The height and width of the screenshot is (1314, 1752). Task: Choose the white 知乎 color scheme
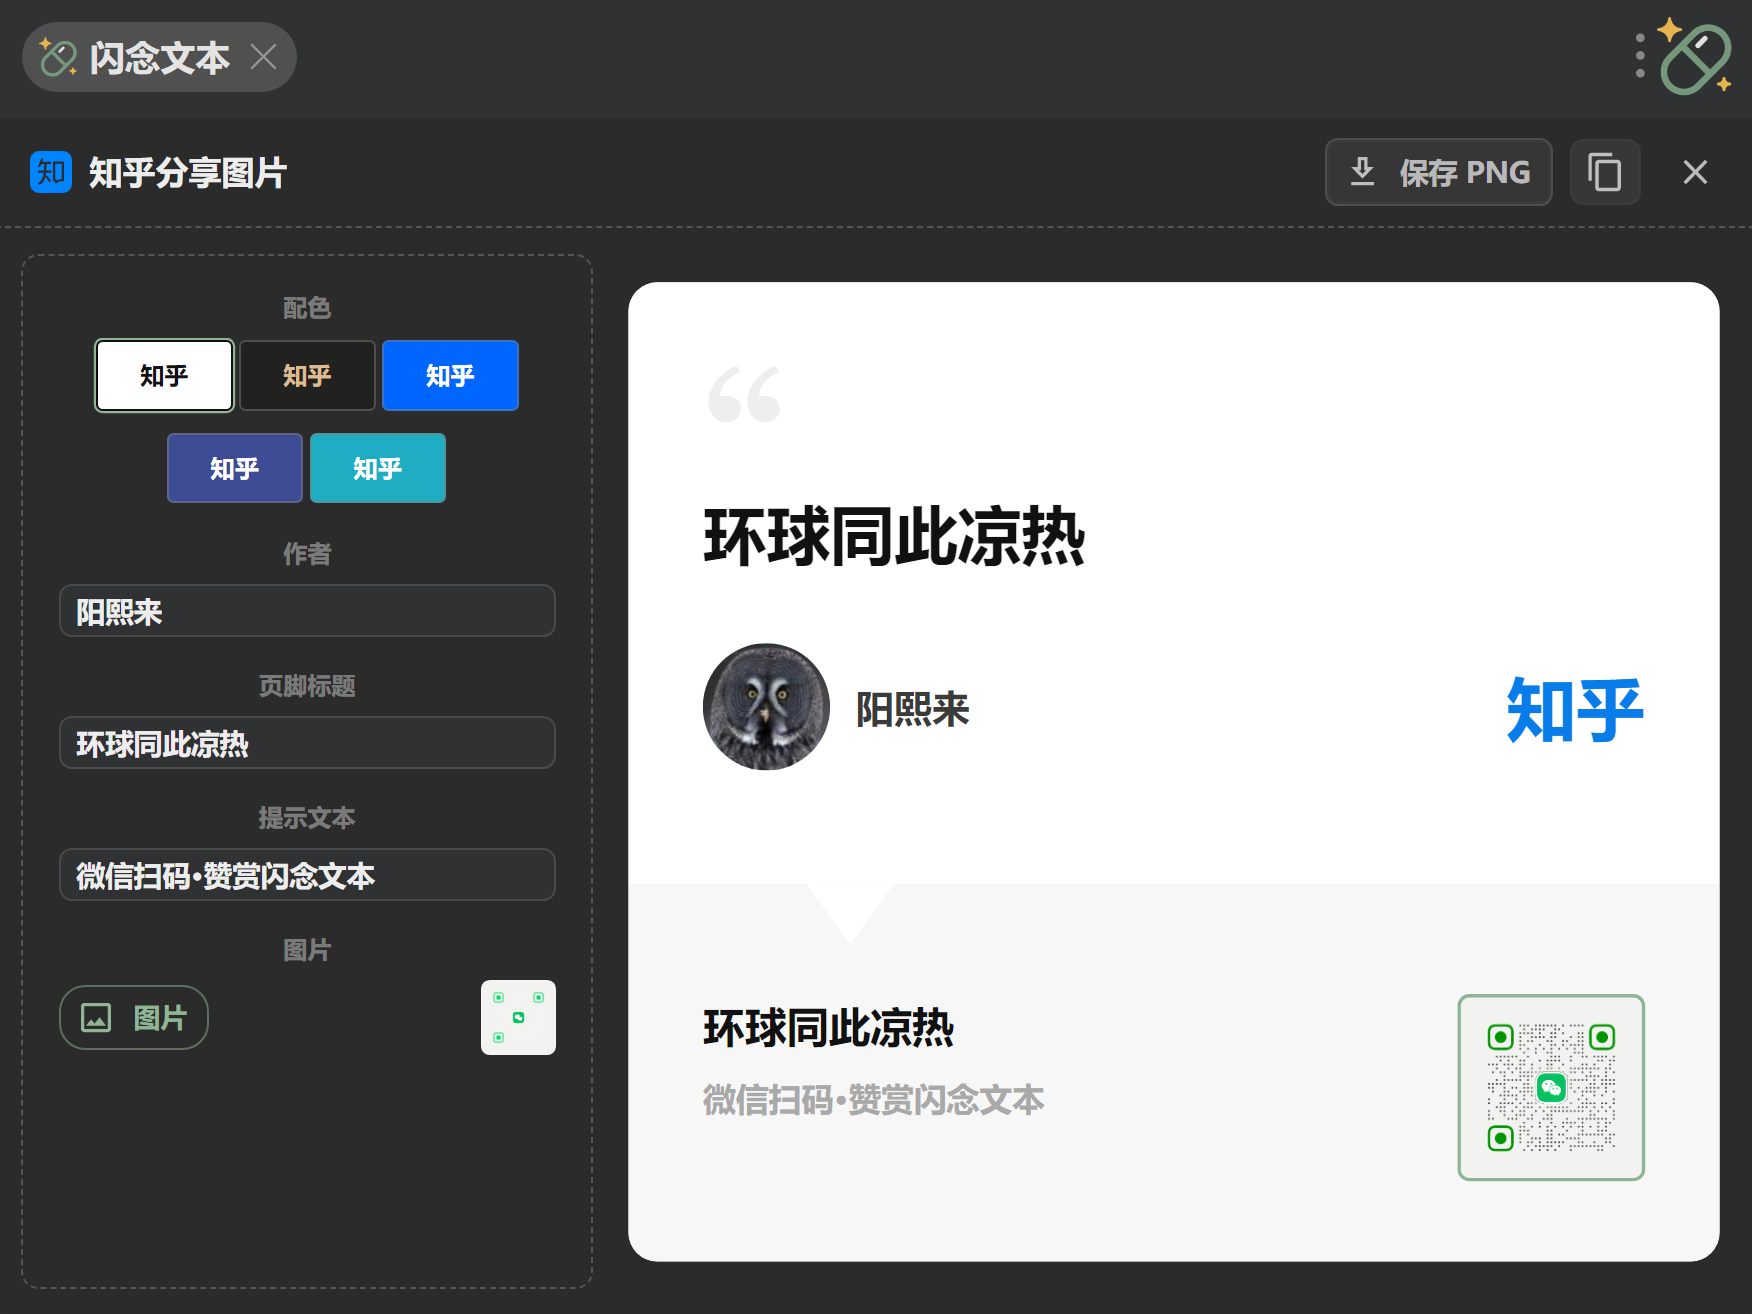(164, 375)
